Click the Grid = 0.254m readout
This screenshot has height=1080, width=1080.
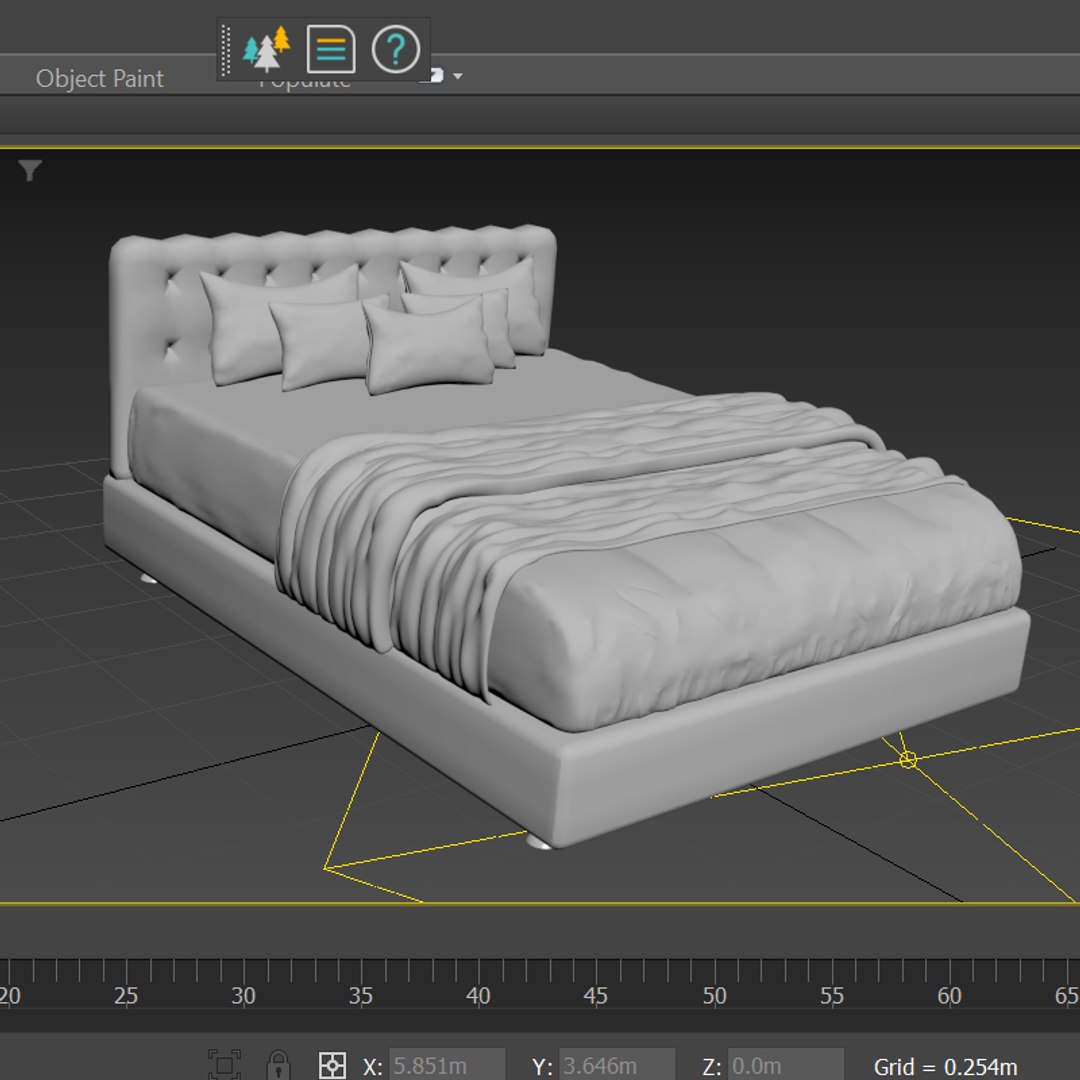(x=945, y=1066)
